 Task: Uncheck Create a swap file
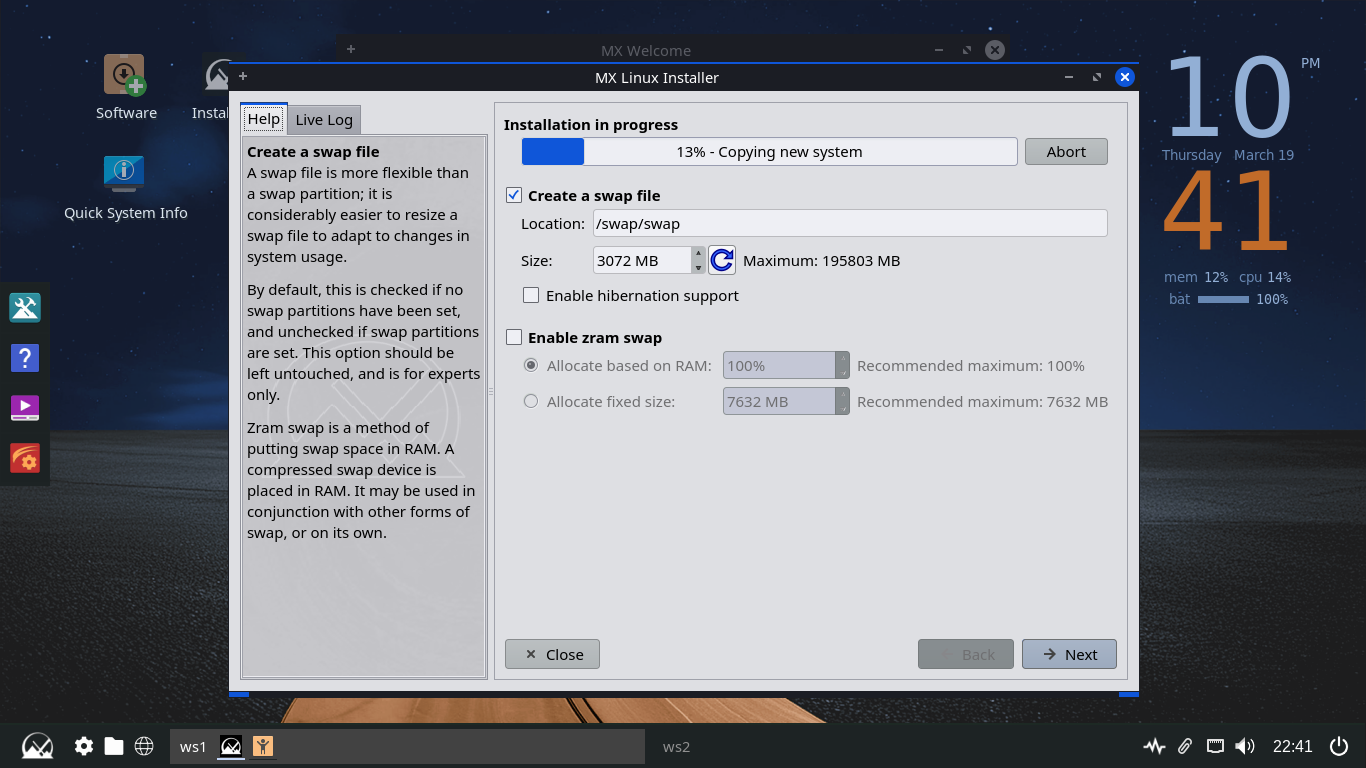click(x=514, y=196)
